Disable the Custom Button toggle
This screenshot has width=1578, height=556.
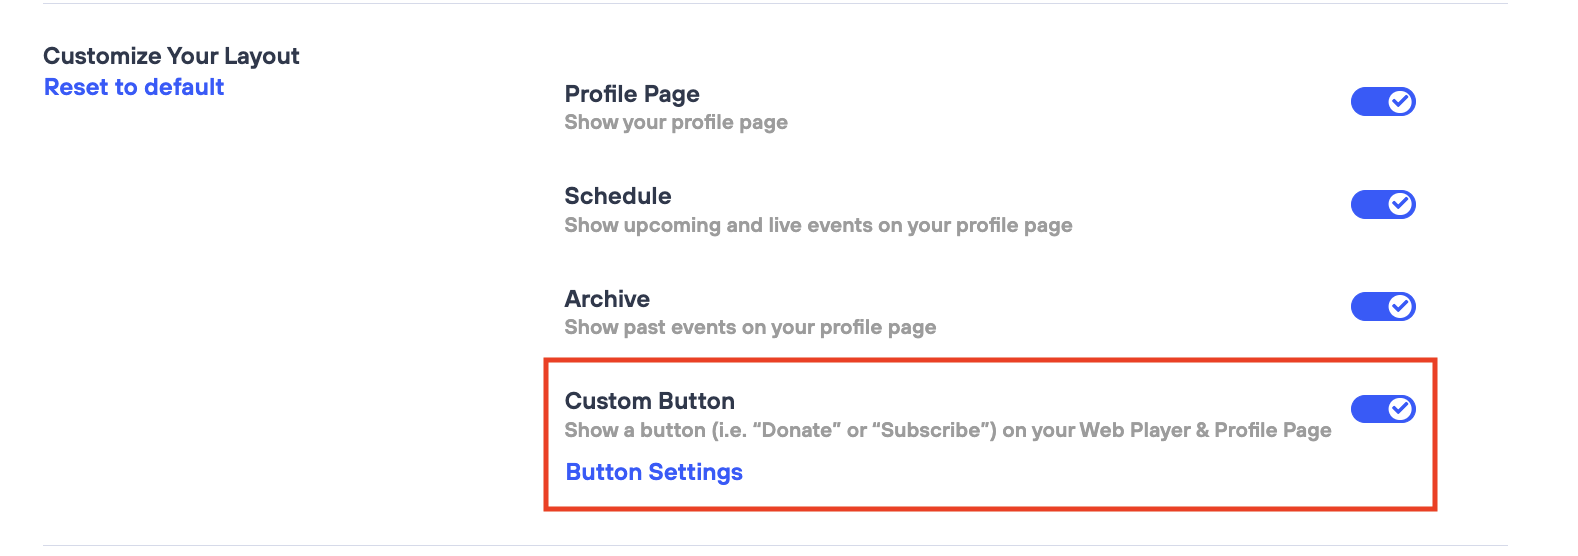(x=1382, y=409)
